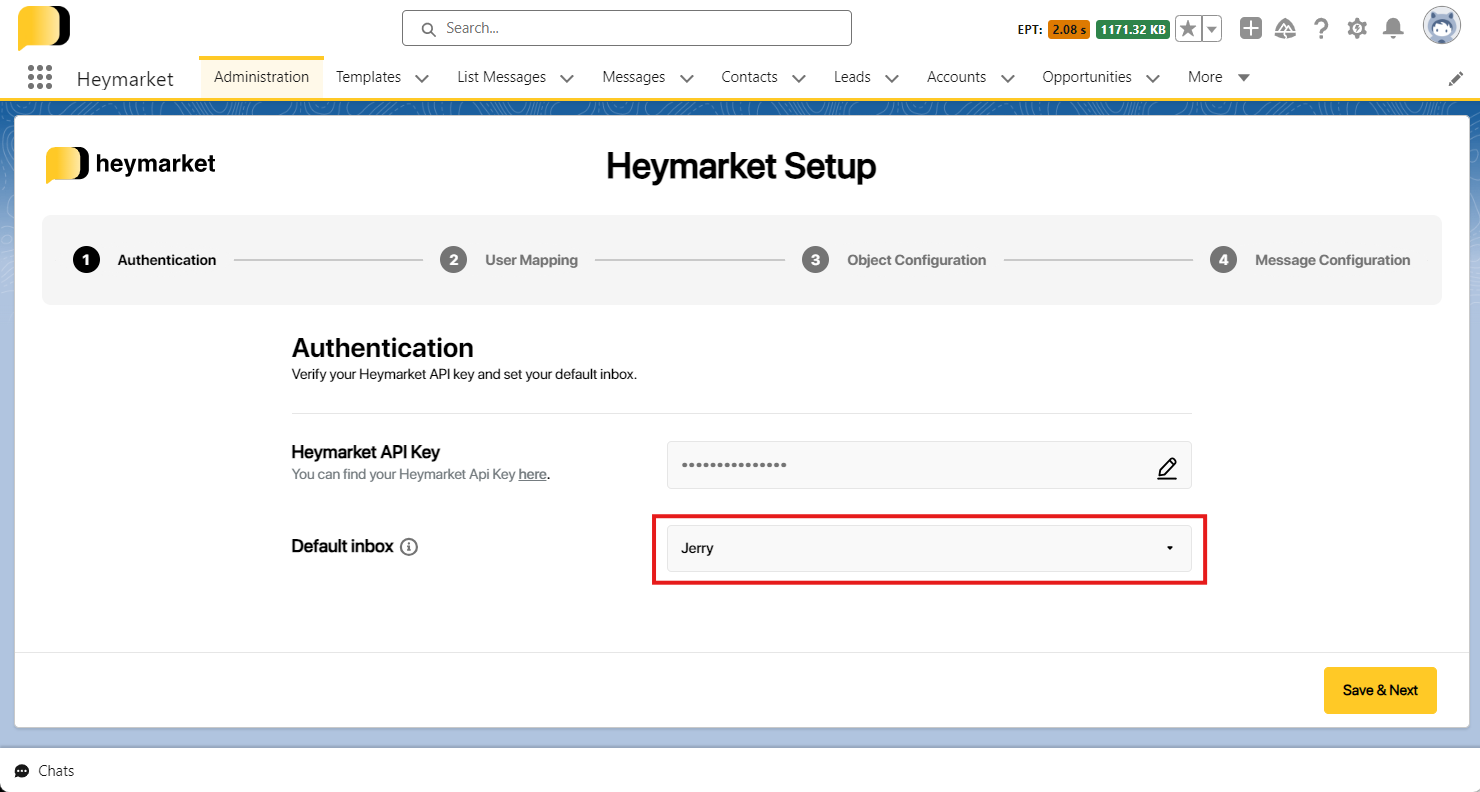This screenshot has height=792, width=1480.
Task: Click the favorites star icon
Action: click(x=1188, y=29)
